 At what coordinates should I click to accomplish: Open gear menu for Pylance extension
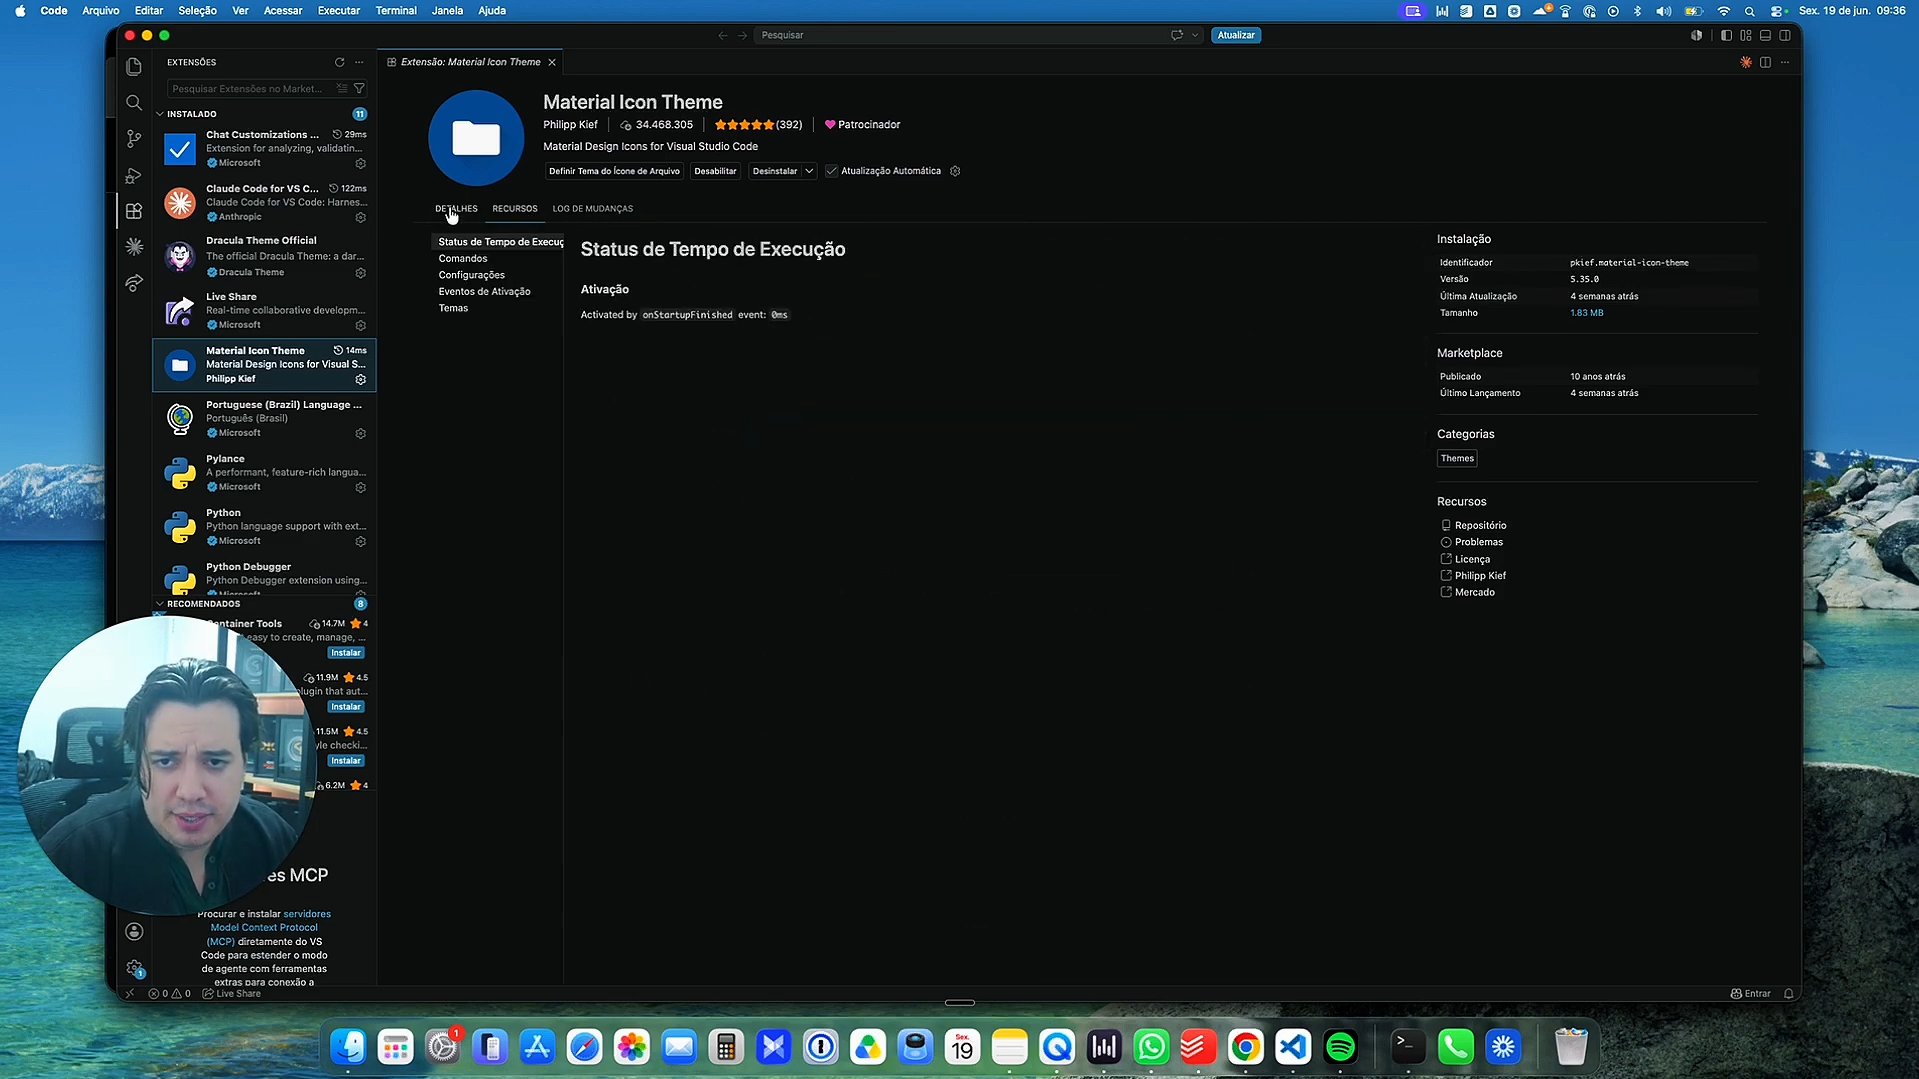click(361, 487)
